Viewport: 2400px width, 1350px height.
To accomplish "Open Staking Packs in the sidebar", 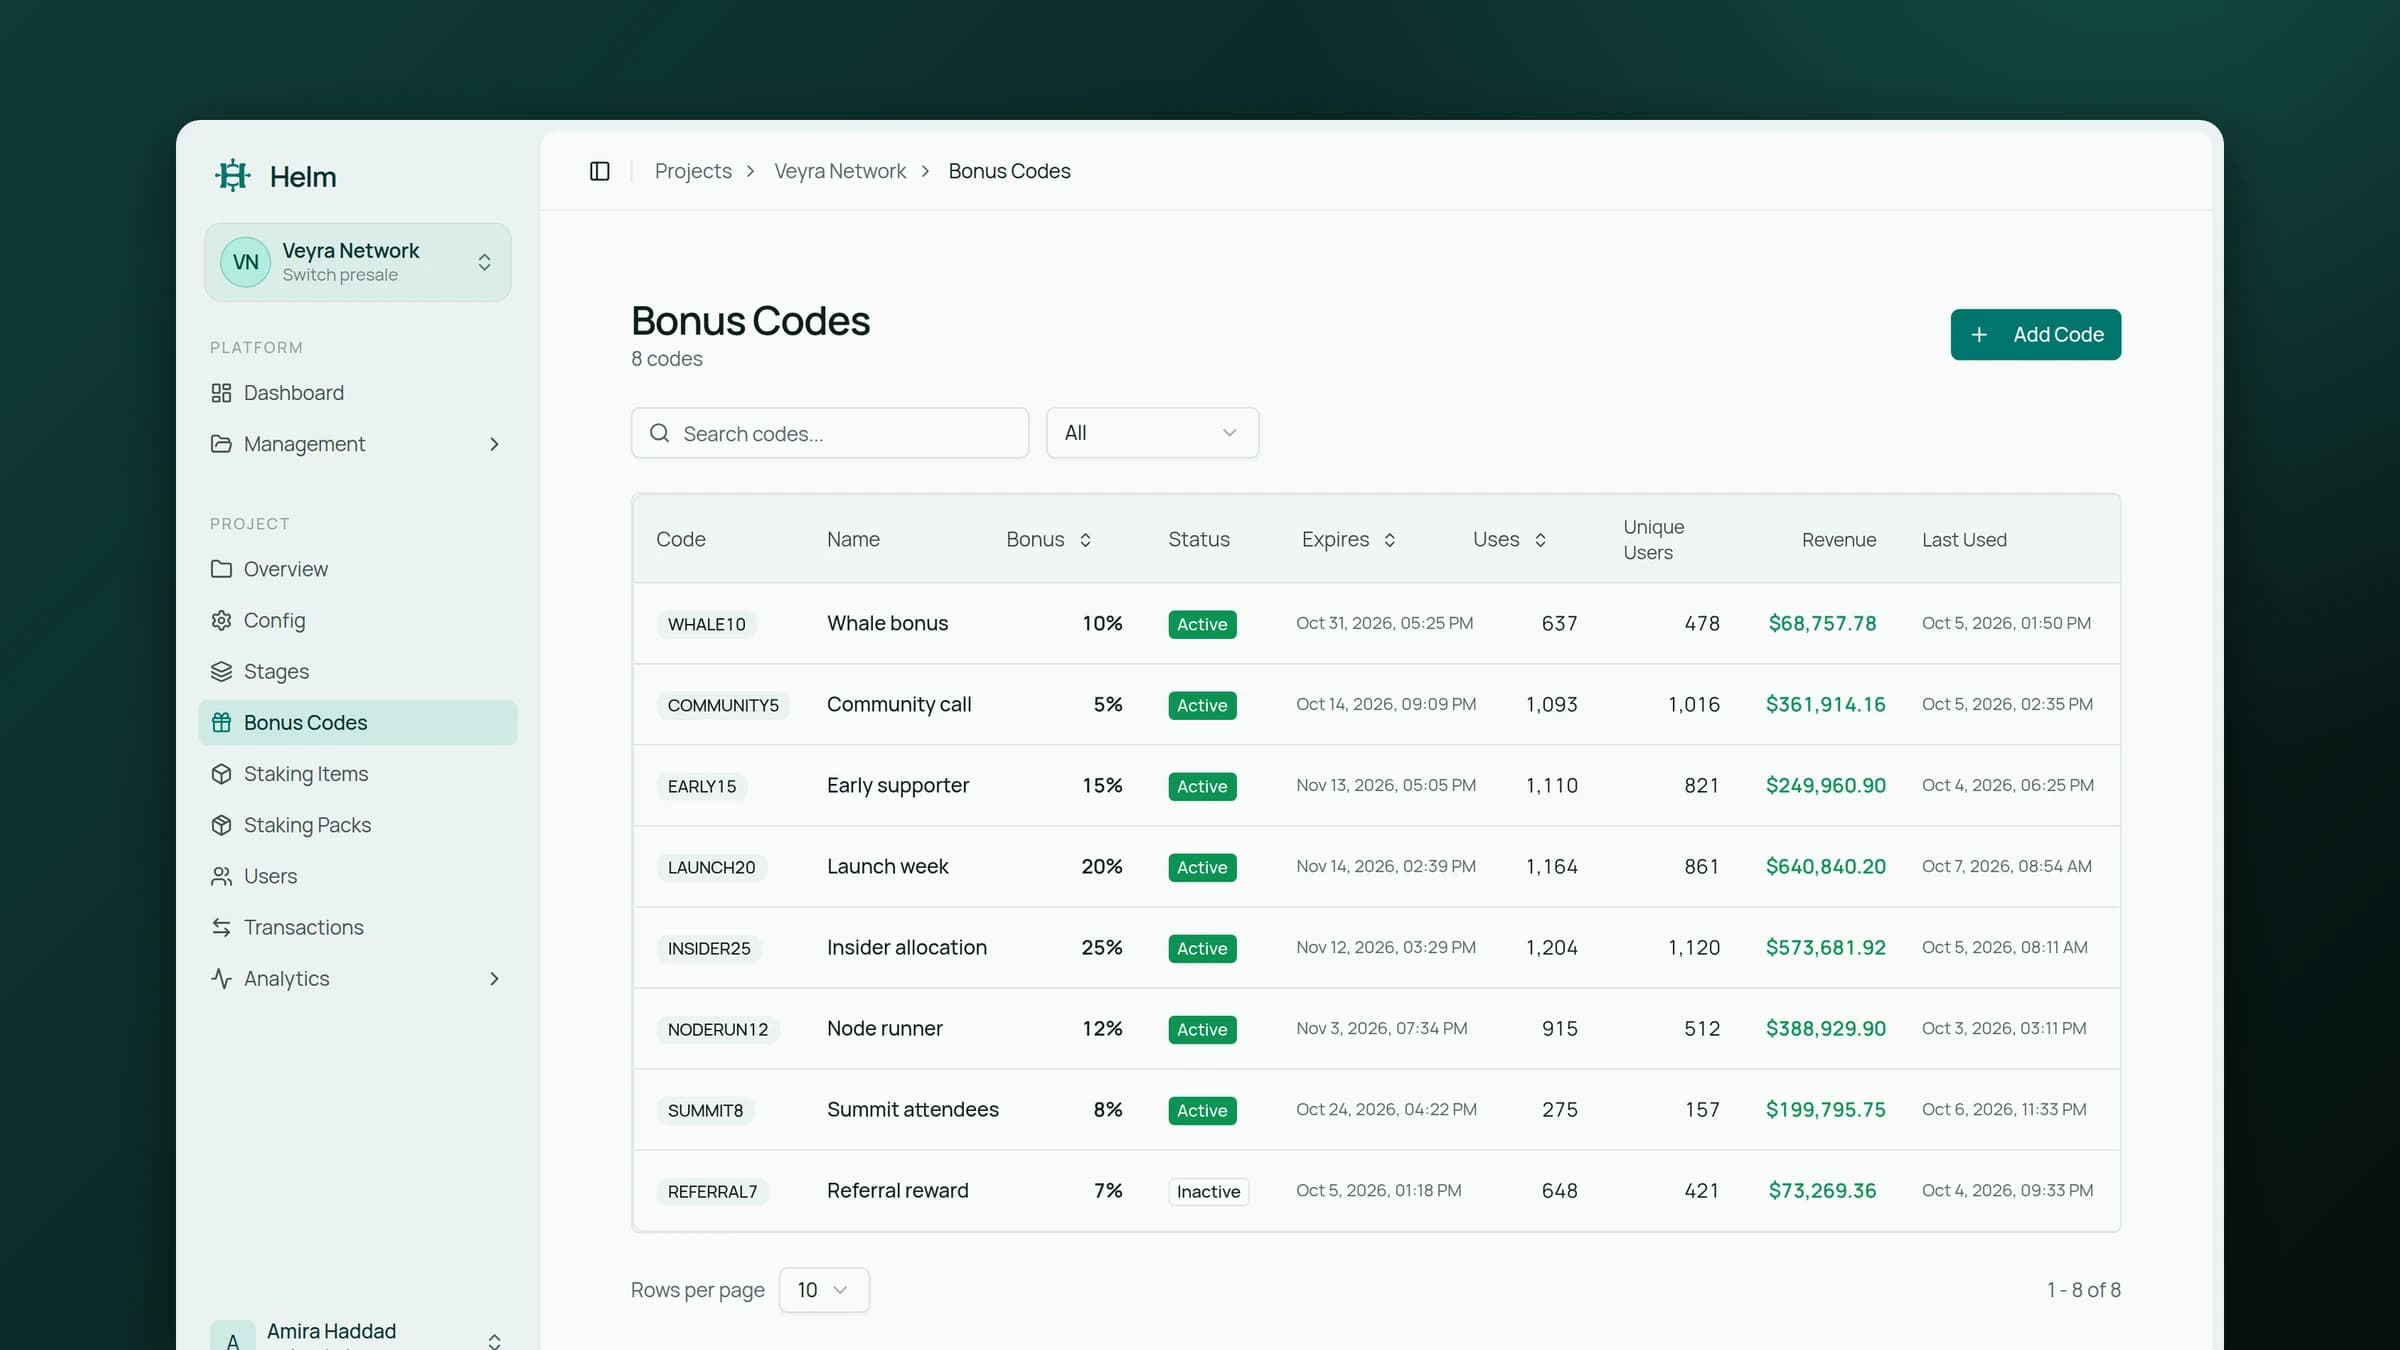I will point(358,825).
